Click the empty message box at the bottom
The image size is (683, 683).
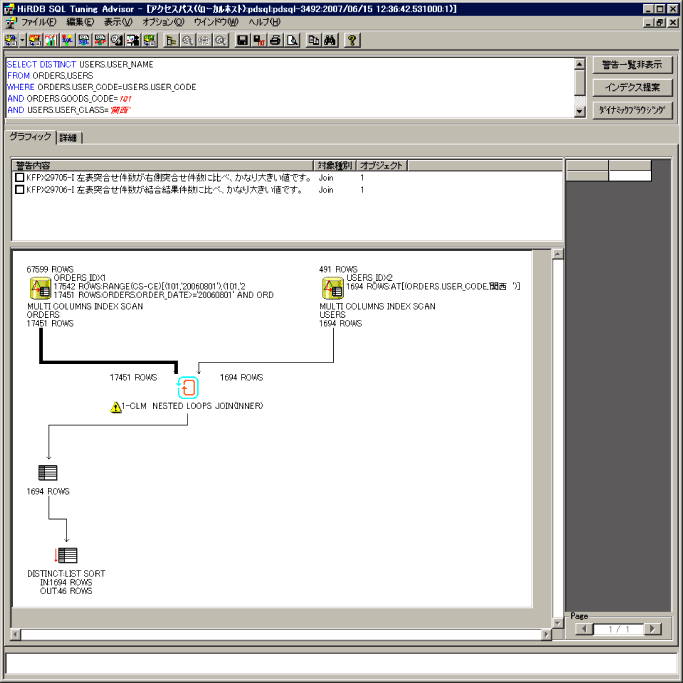341,664
